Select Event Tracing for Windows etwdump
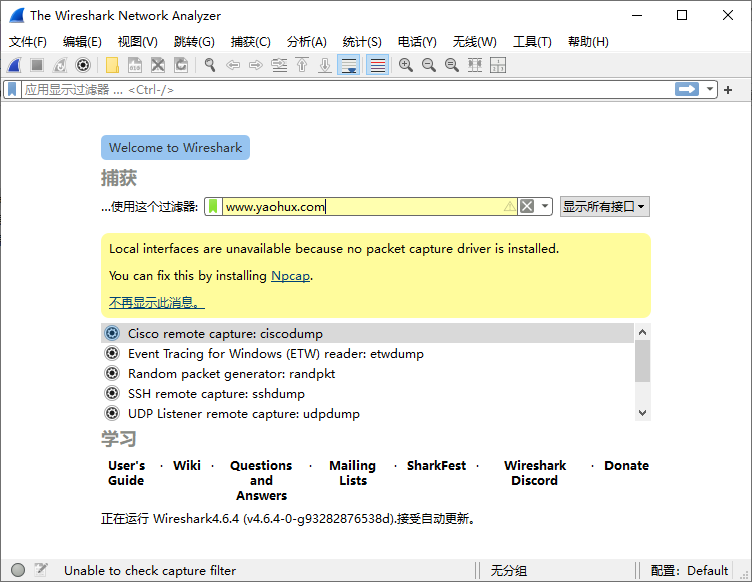Screen dimensions: 752x582 pos(367,353)
